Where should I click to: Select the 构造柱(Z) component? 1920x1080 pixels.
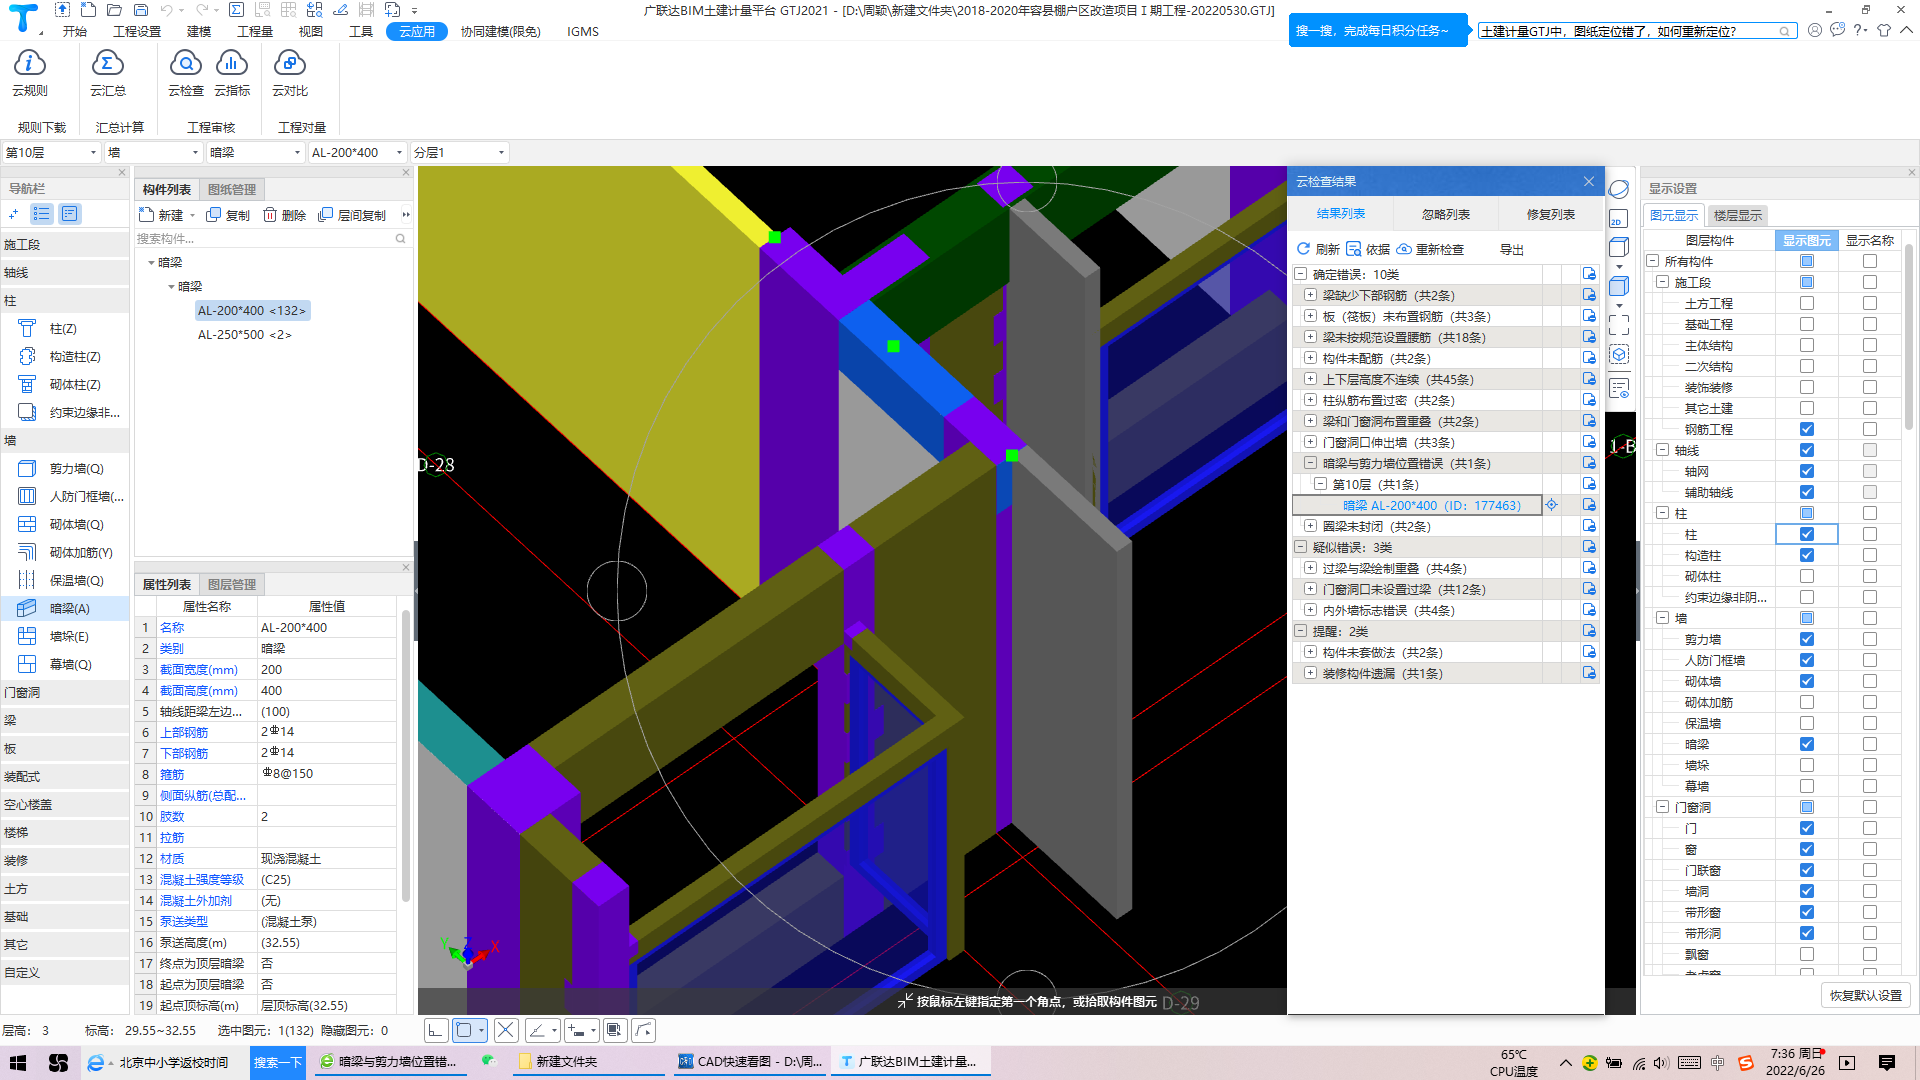pos(75,357)
